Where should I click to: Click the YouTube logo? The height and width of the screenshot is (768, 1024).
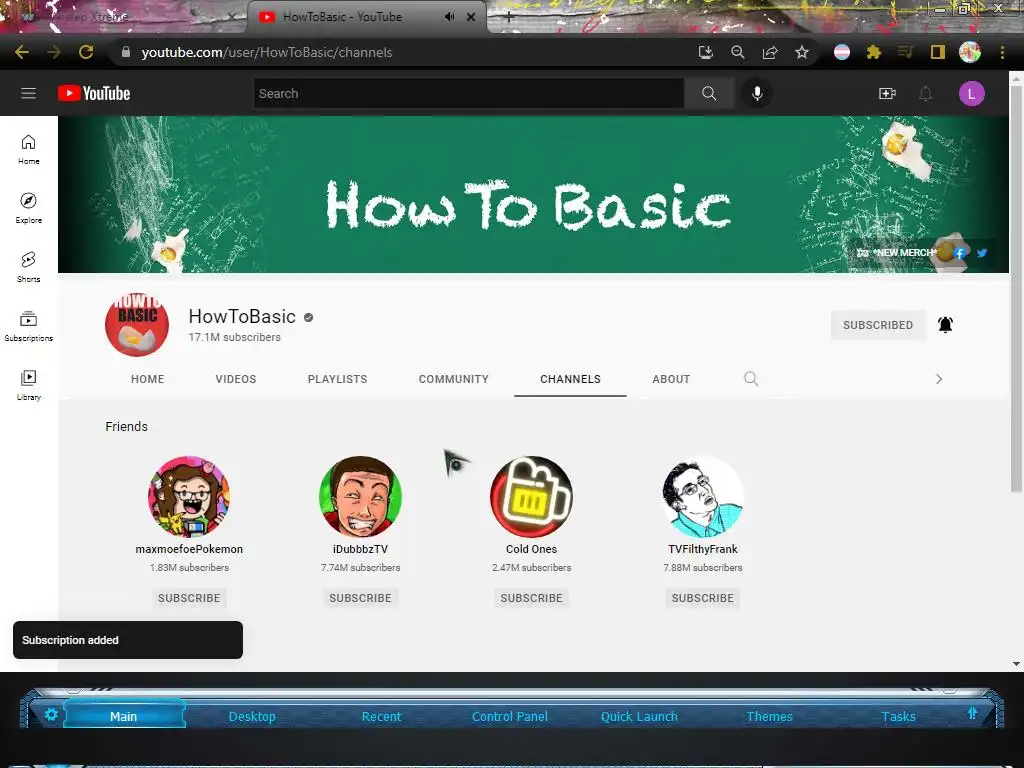94,93
